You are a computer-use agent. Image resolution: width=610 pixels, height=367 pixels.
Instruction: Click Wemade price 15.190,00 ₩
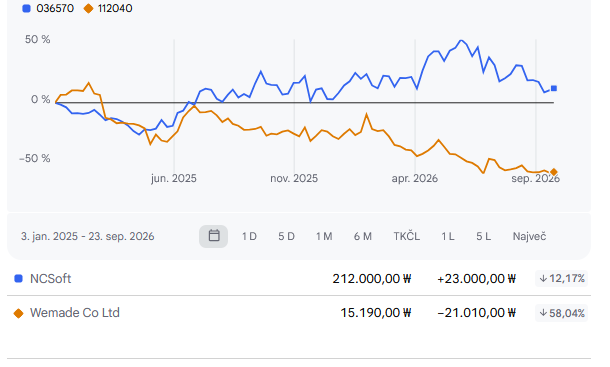point(375,313)
